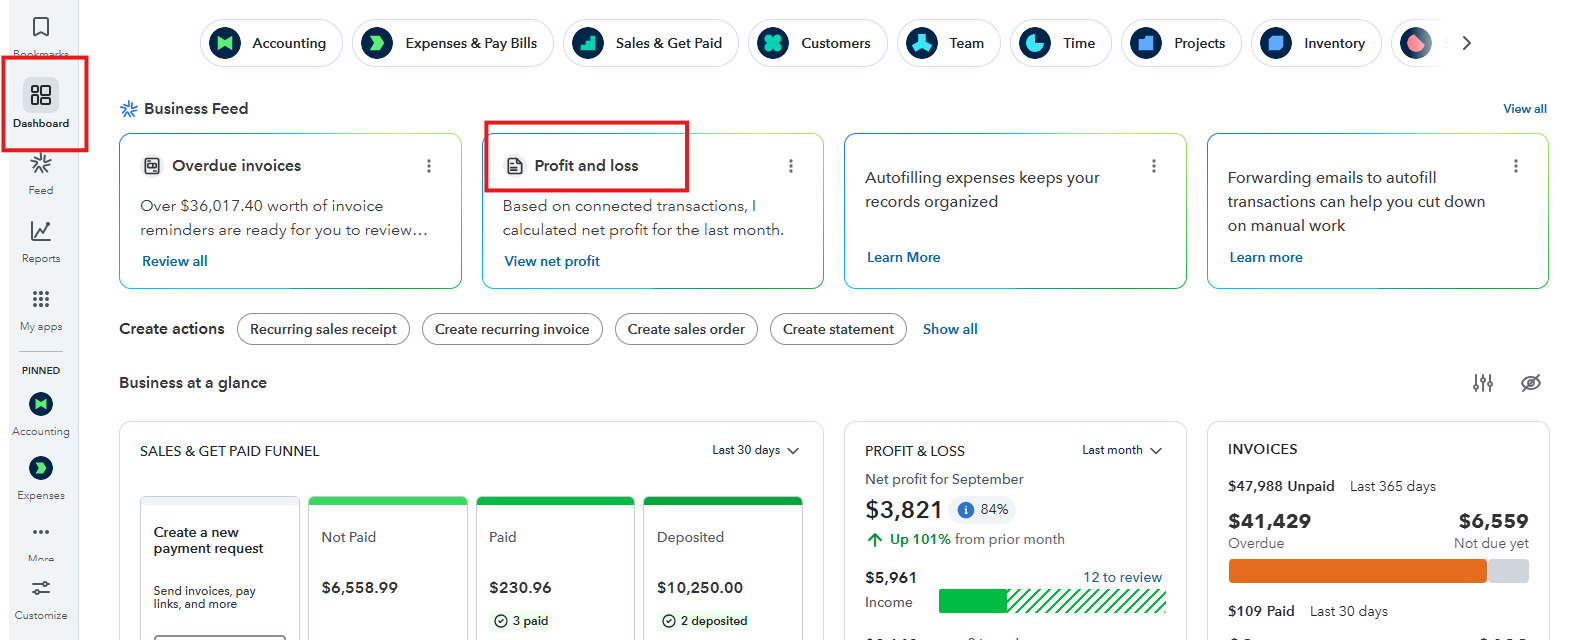Open Customize sliders icon in sidebar
The height and width of the screenshot is (640, 1581).
41,588
